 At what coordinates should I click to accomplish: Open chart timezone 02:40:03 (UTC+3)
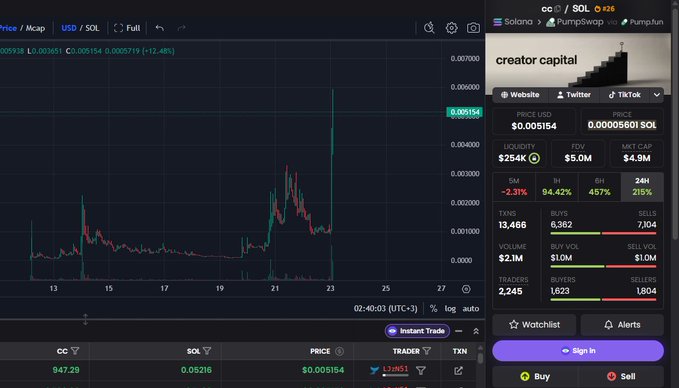coord(385,308)
